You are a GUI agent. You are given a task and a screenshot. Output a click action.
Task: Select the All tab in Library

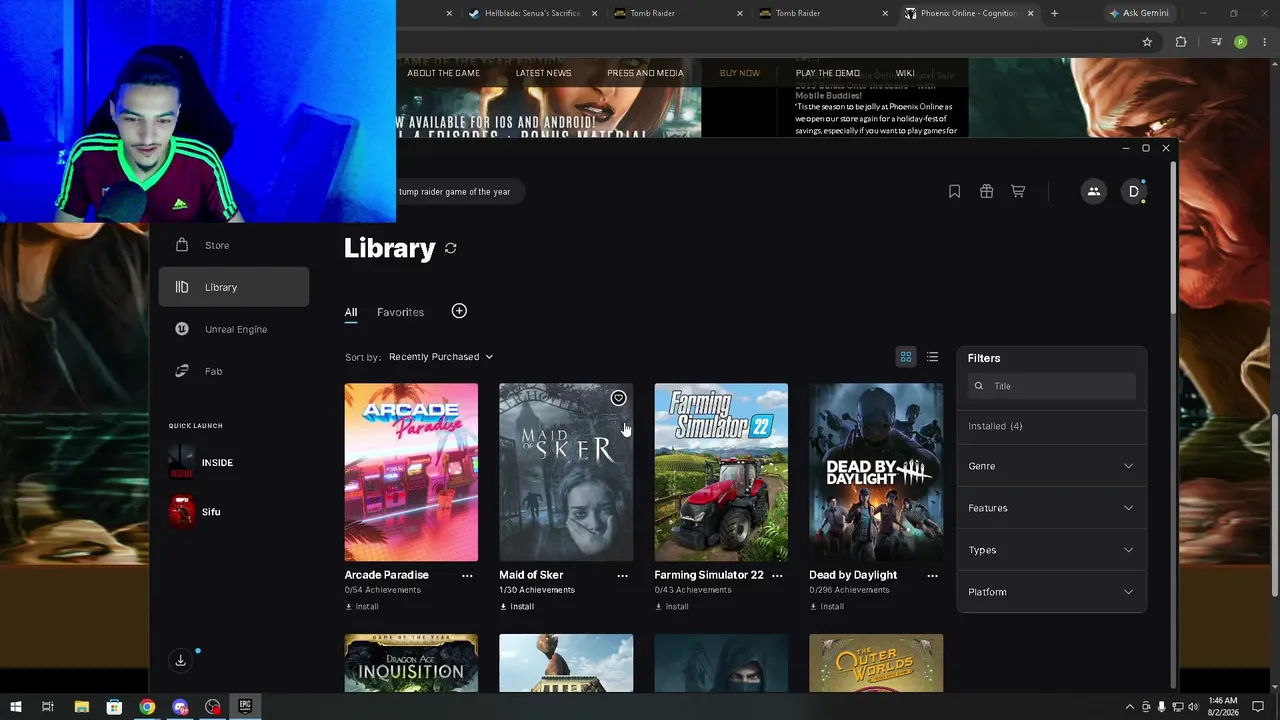coord(351,312)
